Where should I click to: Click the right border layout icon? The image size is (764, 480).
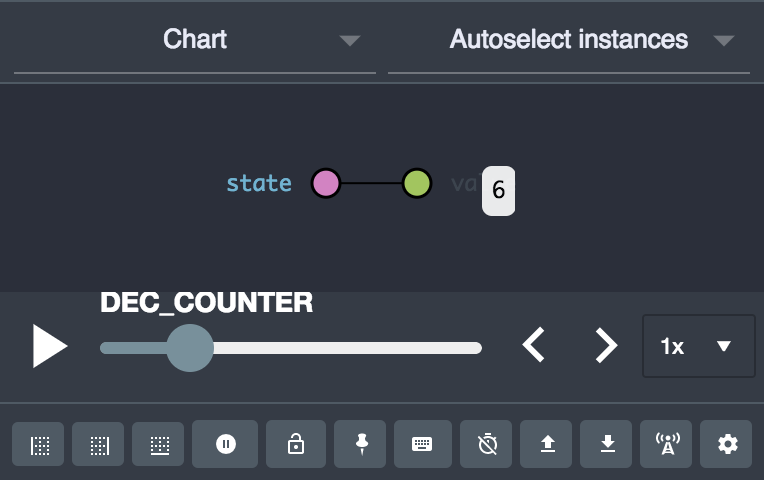98,445
